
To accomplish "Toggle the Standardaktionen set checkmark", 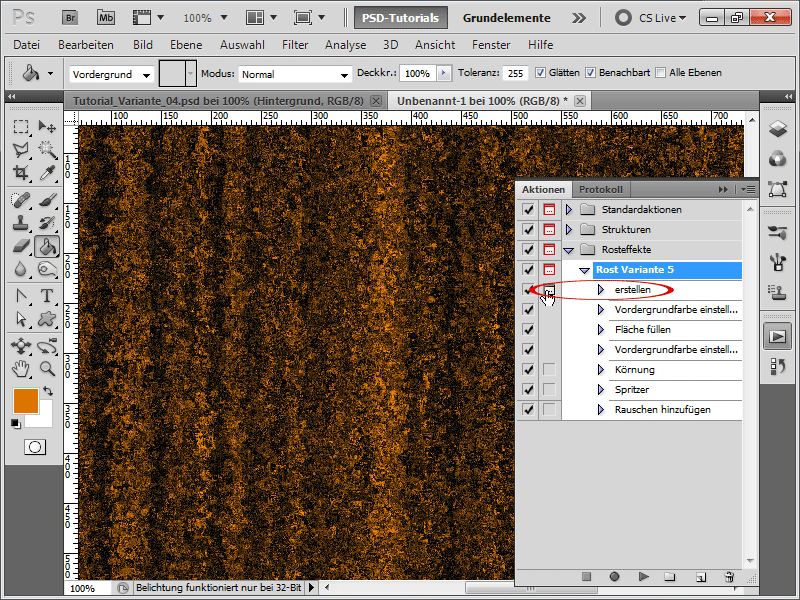I will pyautogui.click(x=528, y=210).
